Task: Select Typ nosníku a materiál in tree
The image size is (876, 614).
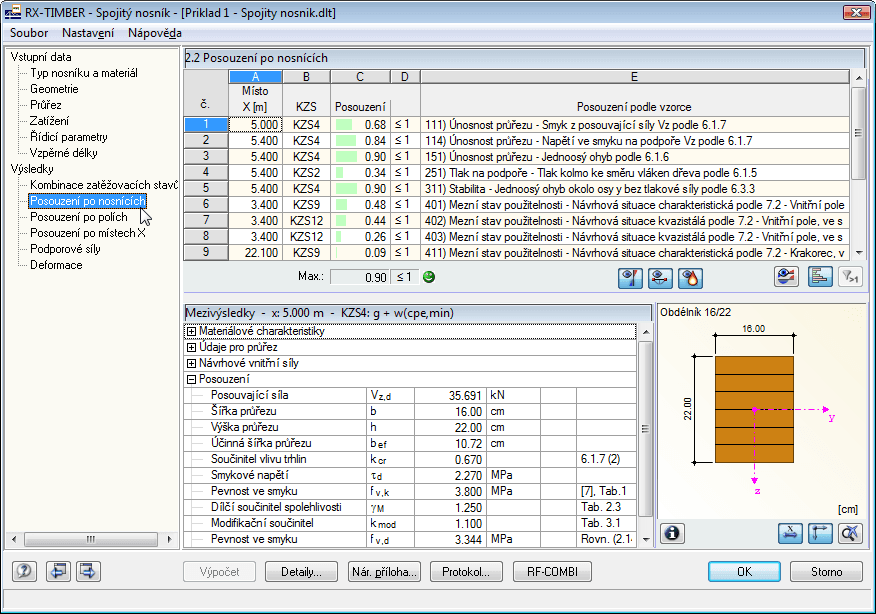Action: coord(84,73)
